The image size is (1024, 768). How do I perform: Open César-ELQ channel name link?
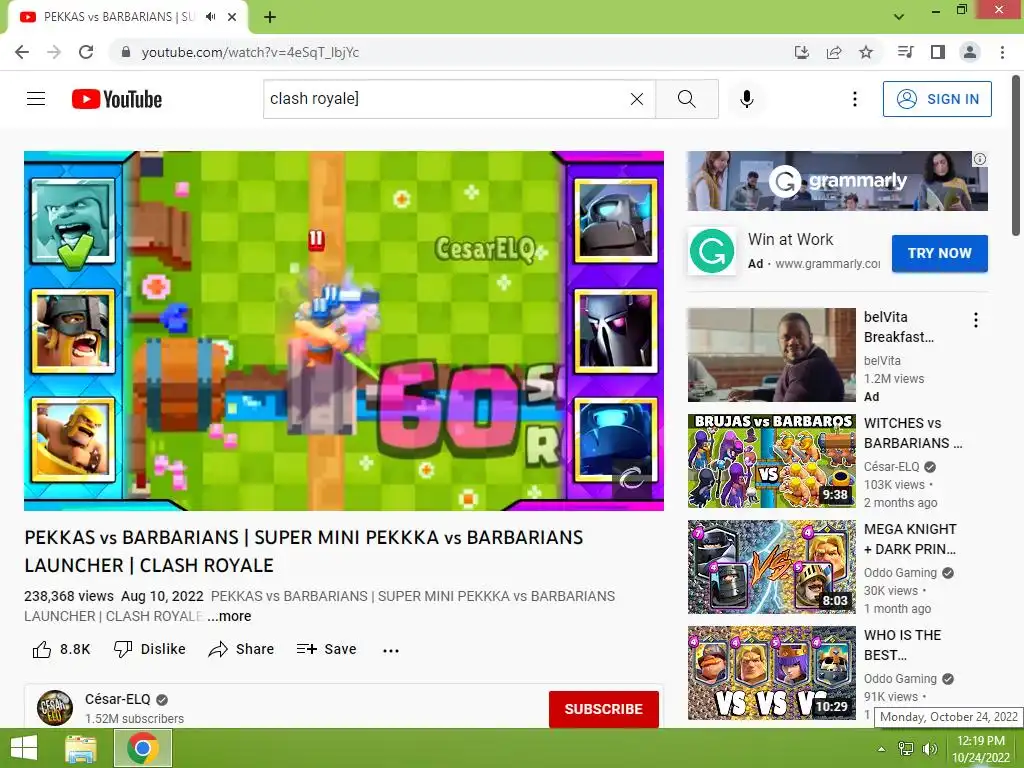(x=118, y=699)
